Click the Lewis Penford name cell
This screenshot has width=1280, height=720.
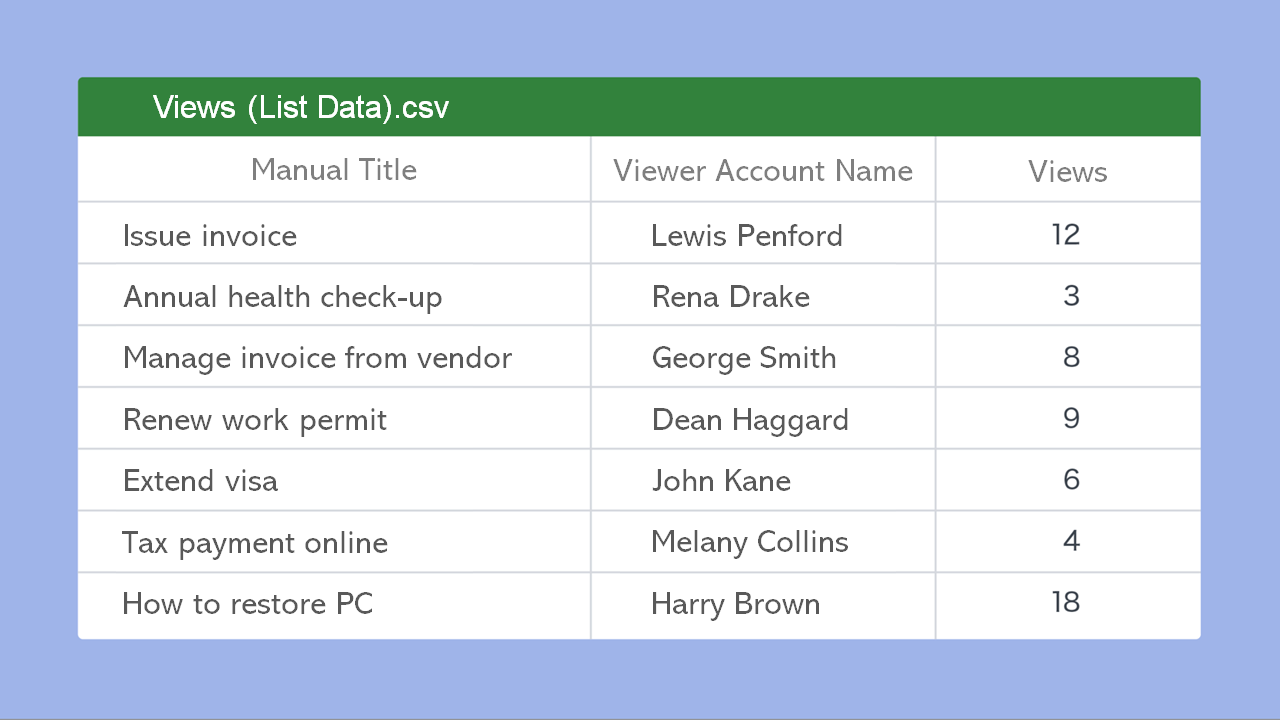(747, 236)
